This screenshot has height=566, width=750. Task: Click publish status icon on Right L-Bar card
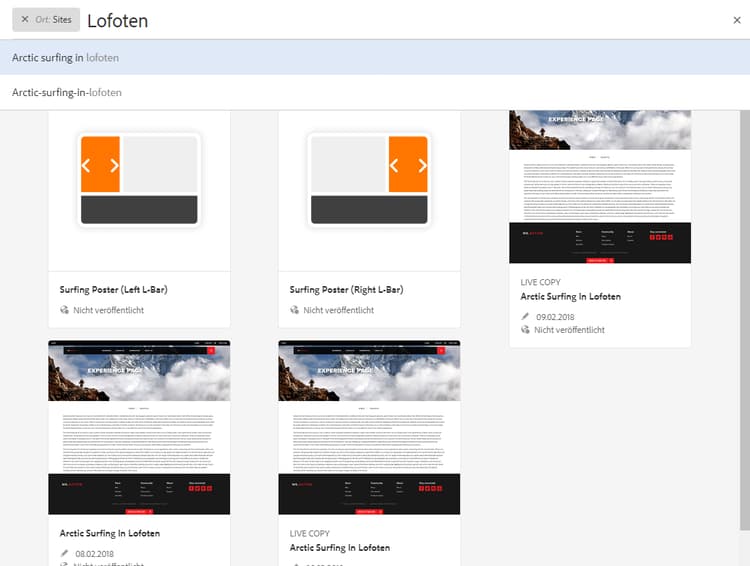click(295, 310)
